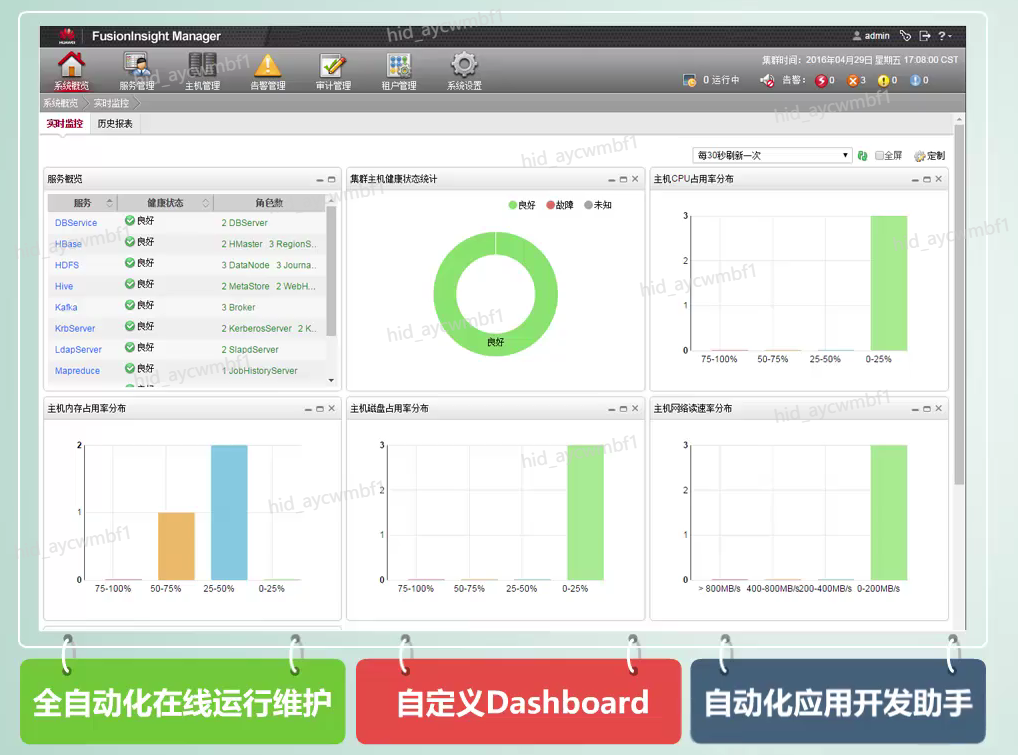1018x755 pixels.
Task: Toggle the 全屏 fullscreen checkbox
Action: 879,155
